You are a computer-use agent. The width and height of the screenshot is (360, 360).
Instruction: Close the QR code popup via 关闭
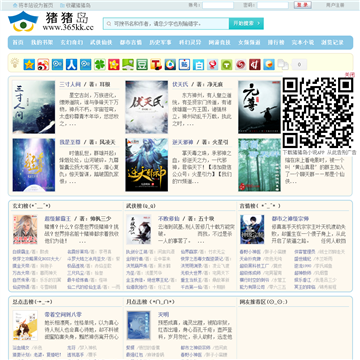350,75
